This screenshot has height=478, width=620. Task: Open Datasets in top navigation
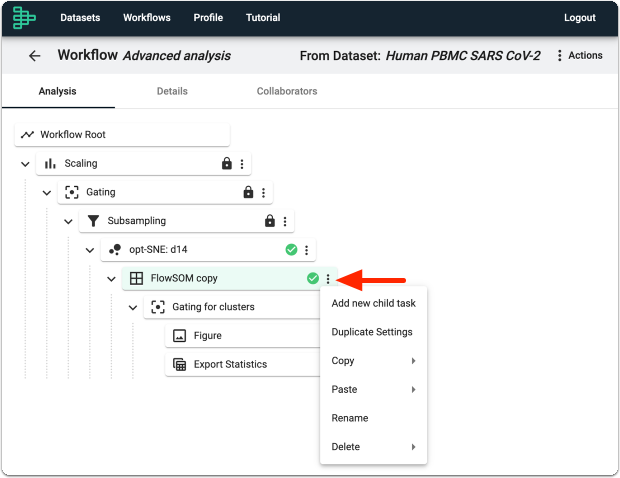tap(80, 18)
